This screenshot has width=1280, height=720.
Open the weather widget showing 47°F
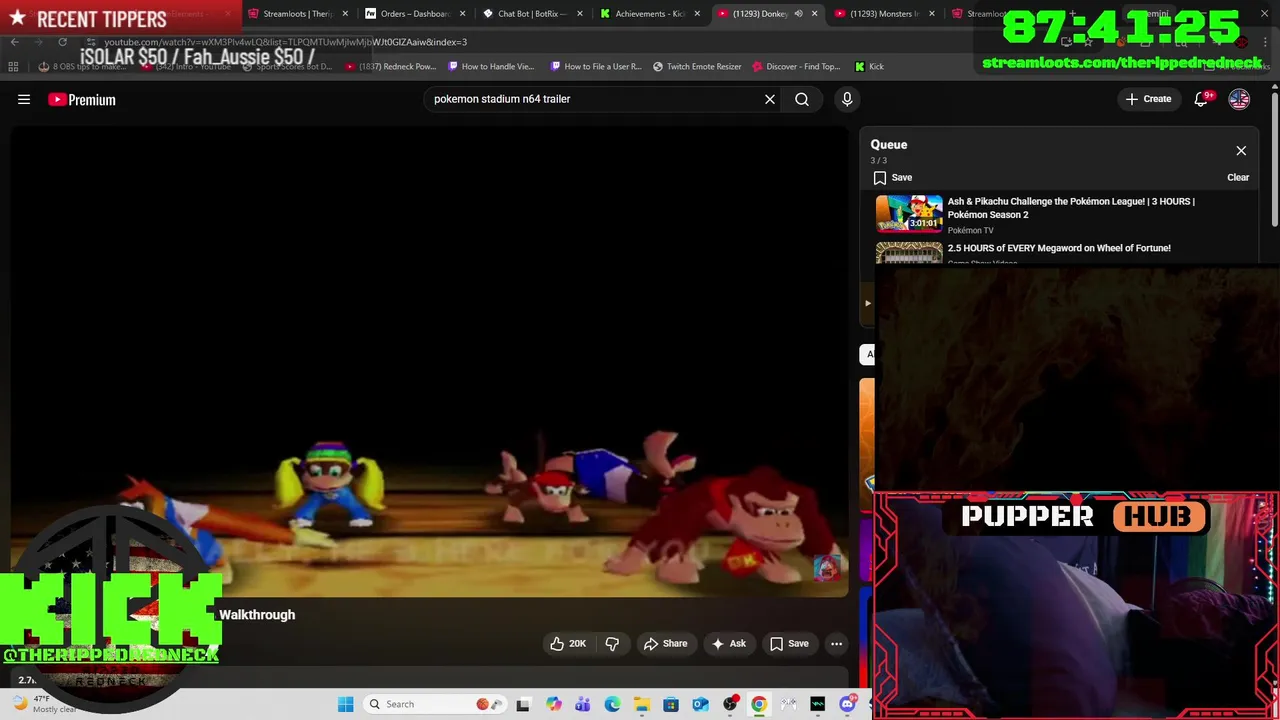pyautogui.click(x=45, y=704)
